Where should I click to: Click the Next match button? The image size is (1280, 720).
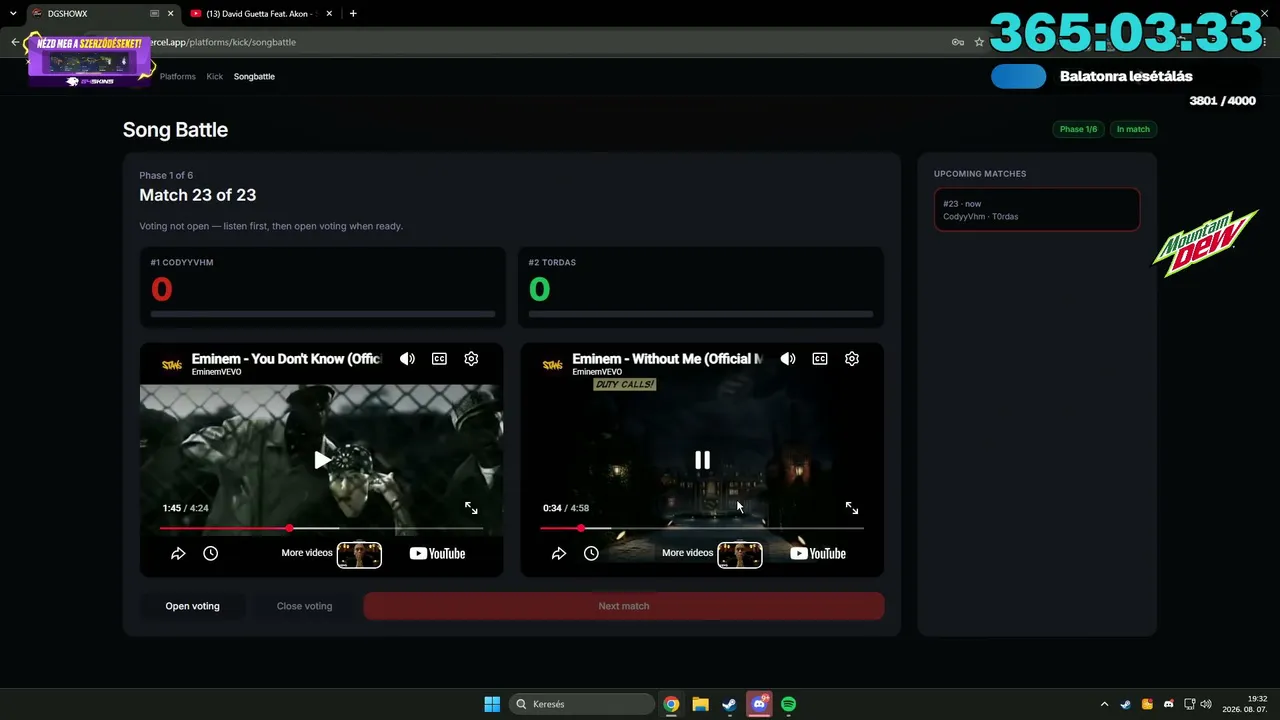(624, 606)
